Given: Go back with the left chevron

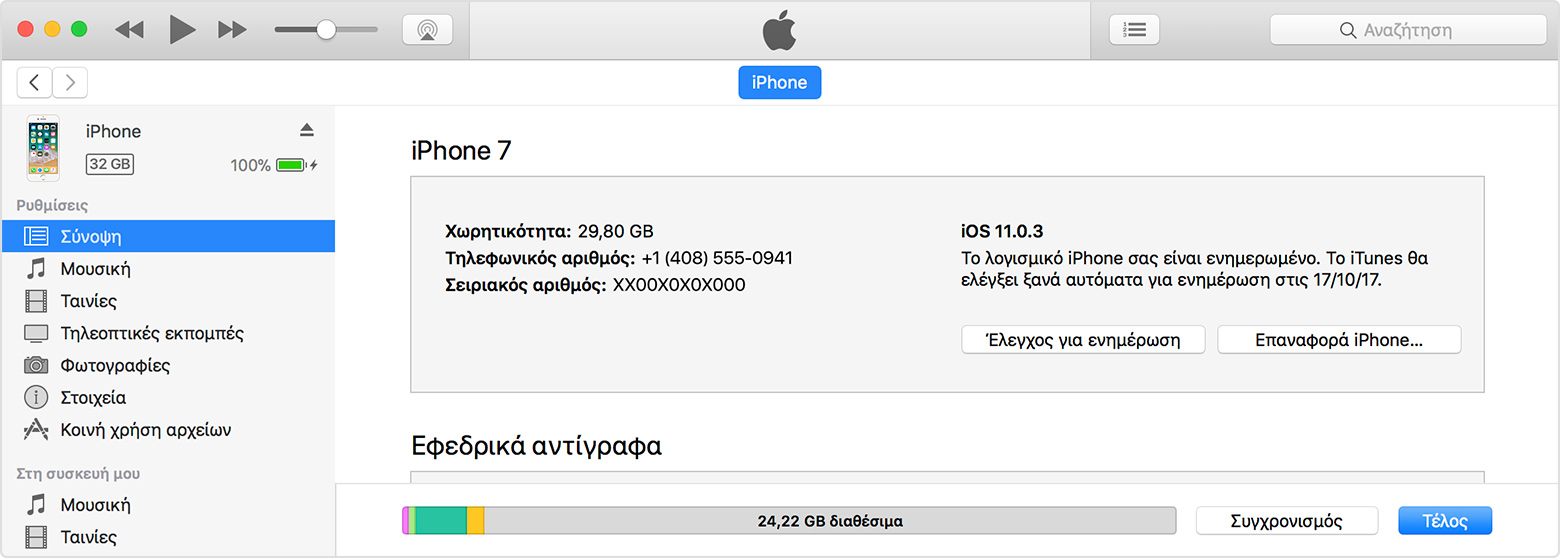Looking at the screenshot, I should [35, 82].
